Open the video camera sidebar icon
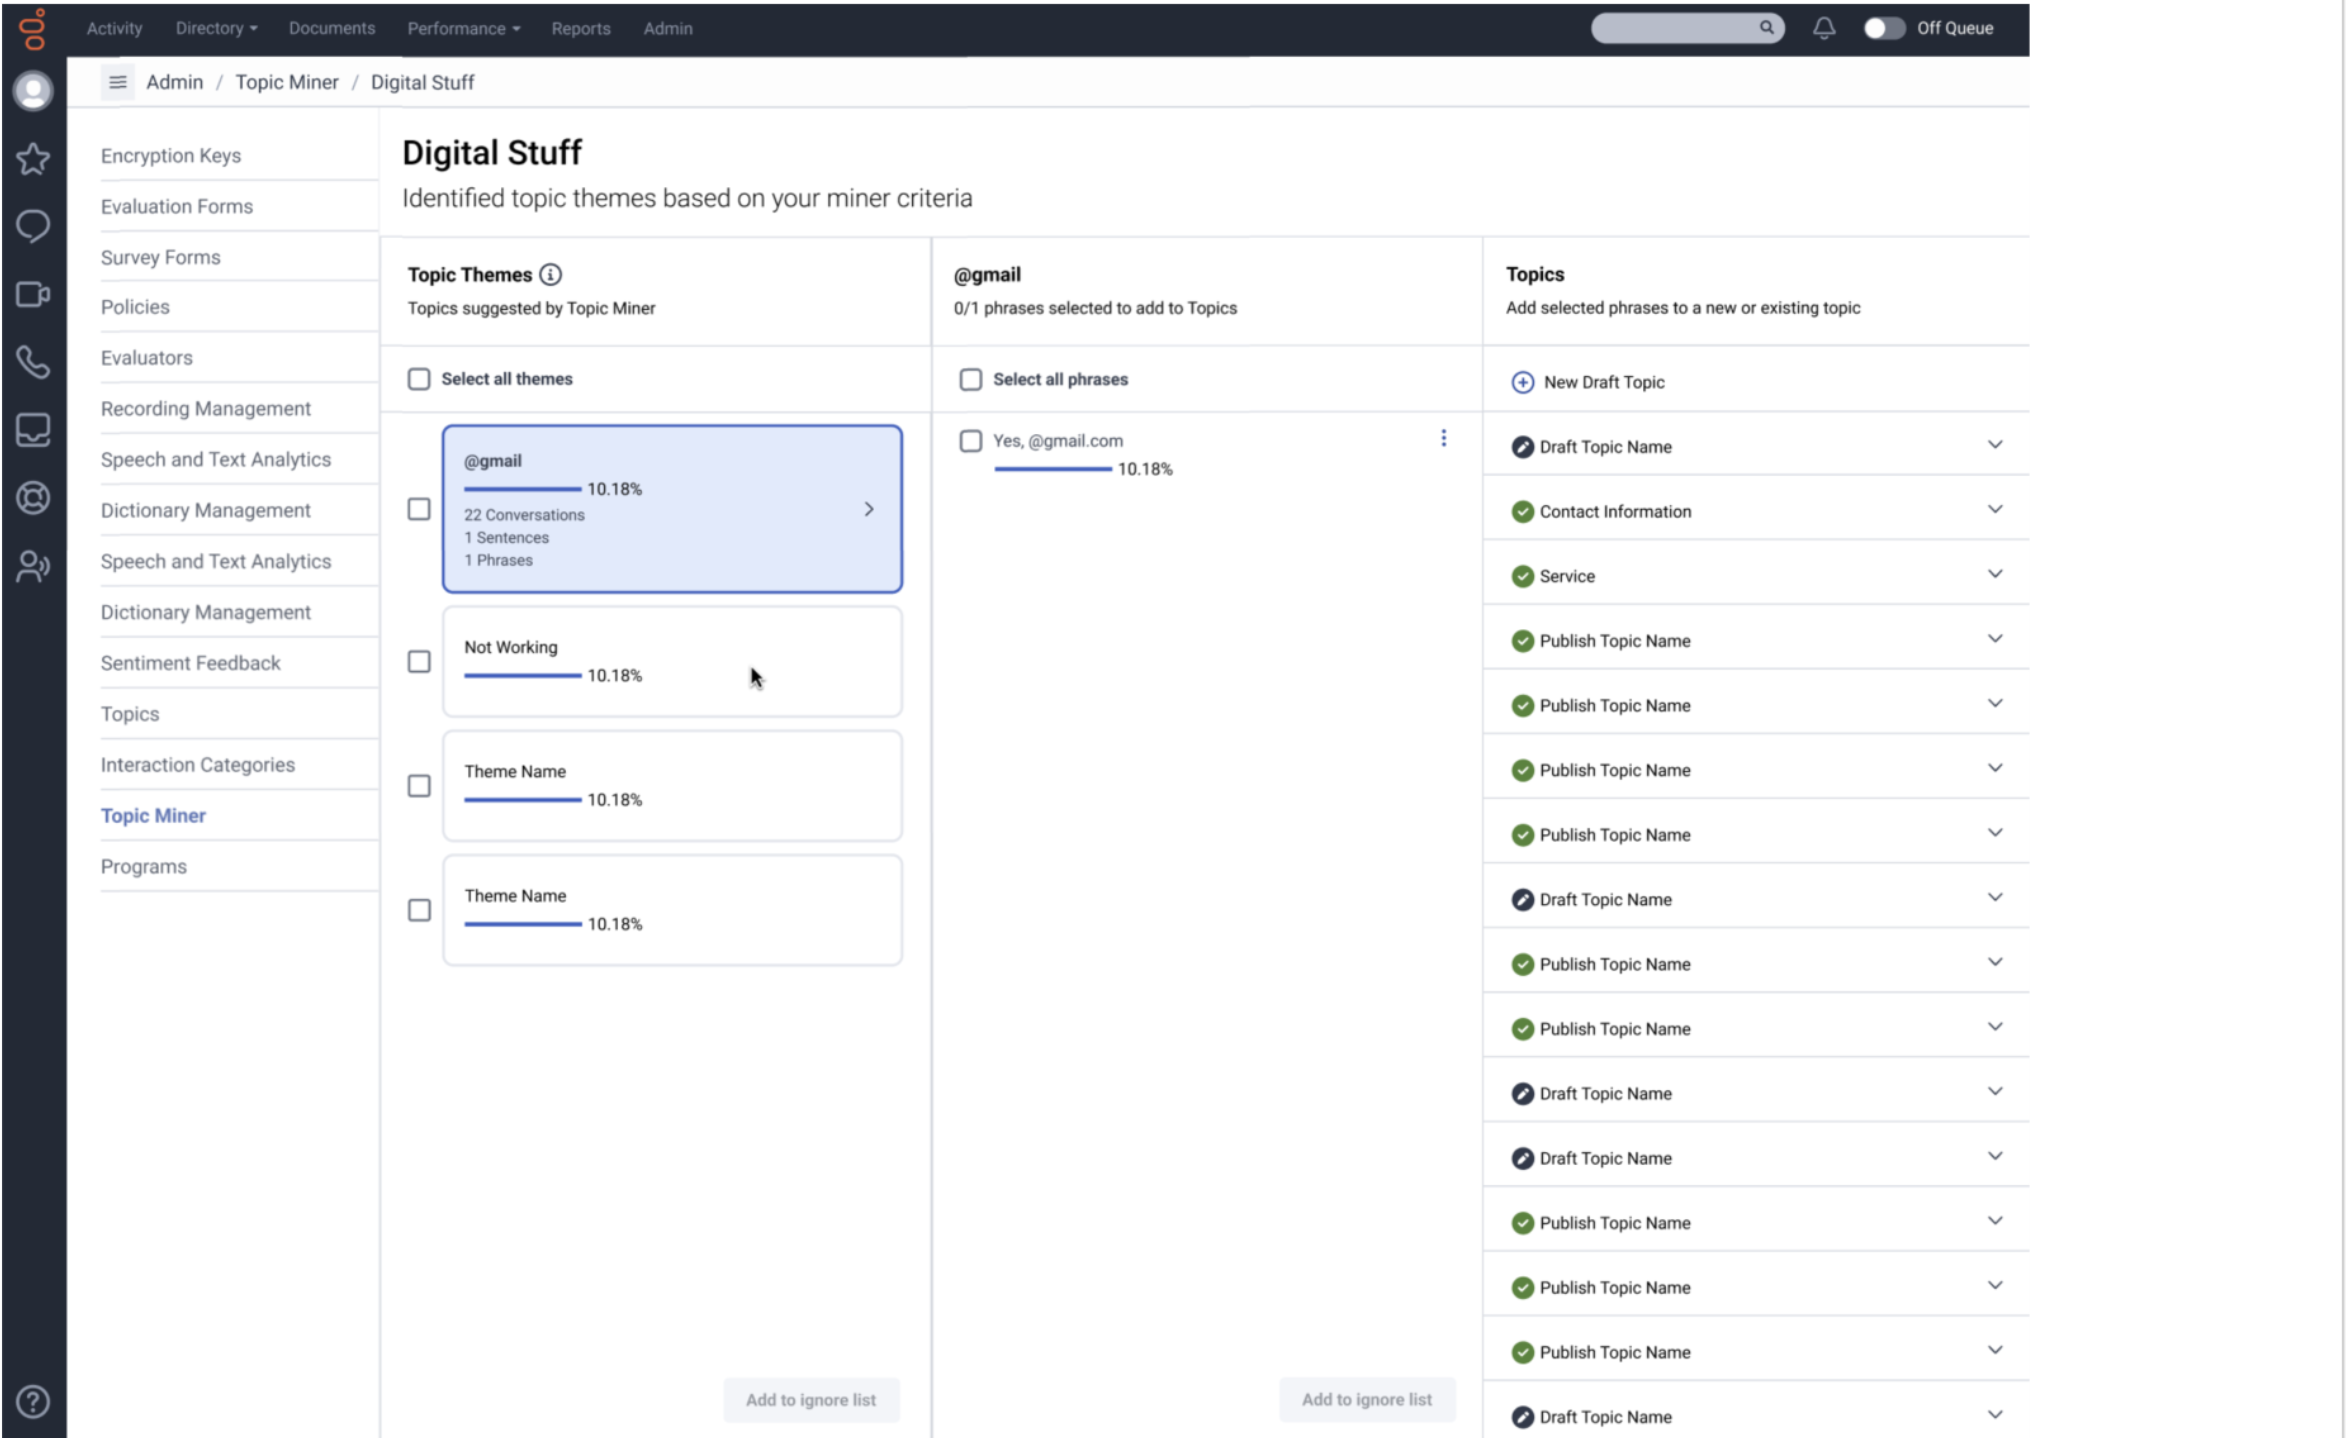The image size is (2346, 1438). click(33, 294)
